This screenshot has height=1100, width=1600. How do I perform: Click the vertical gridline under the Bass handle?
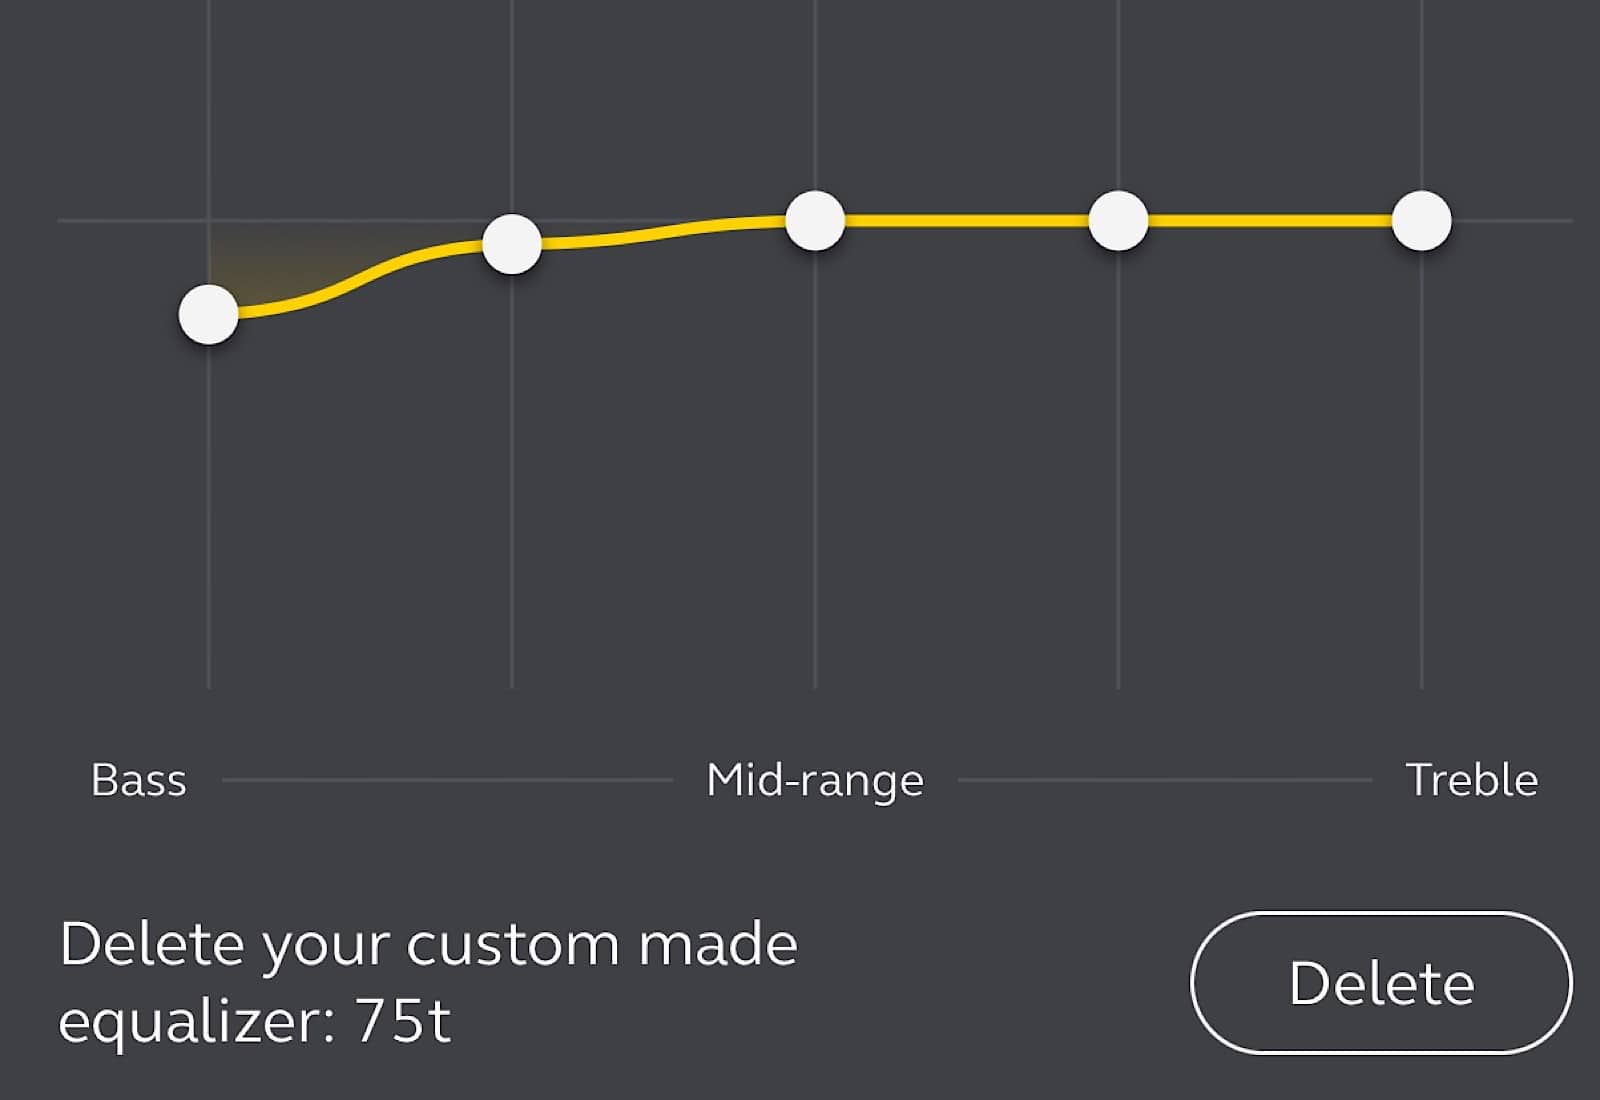pos(210,550)
